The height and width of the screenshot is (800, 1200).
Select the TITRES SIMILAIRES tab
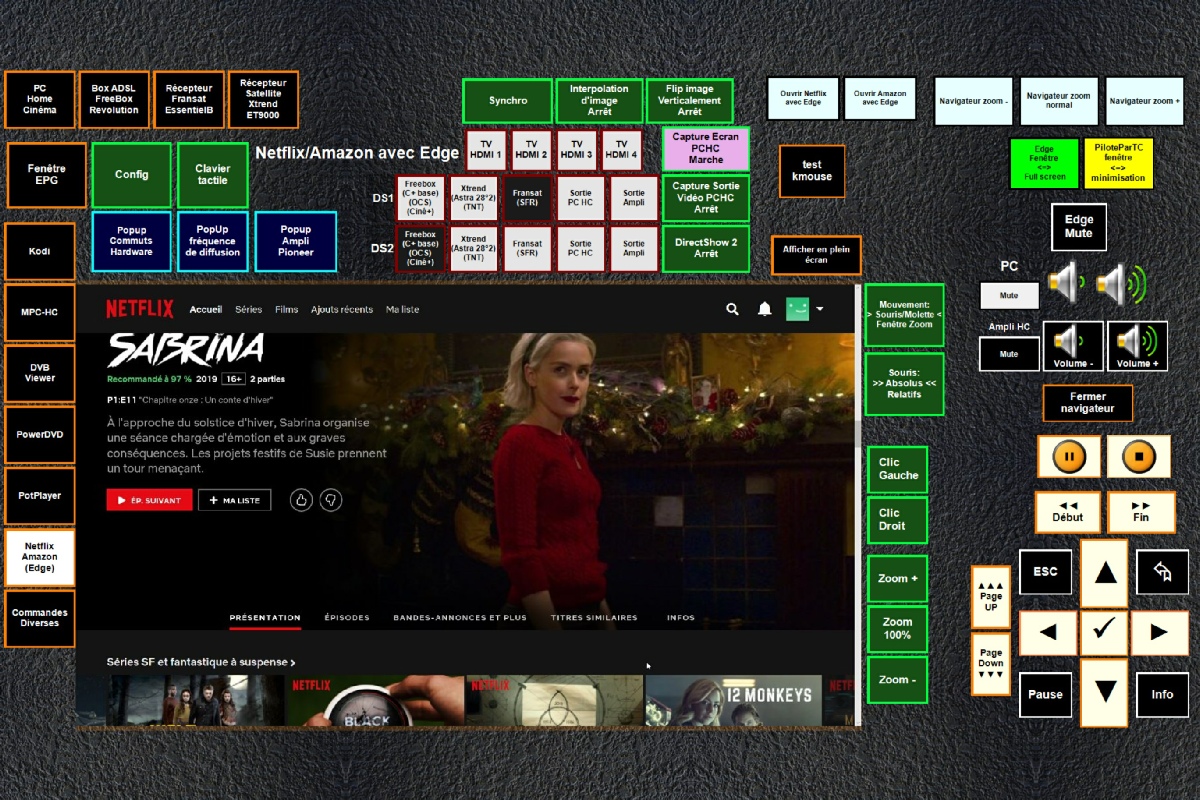[x=594, y=618]
